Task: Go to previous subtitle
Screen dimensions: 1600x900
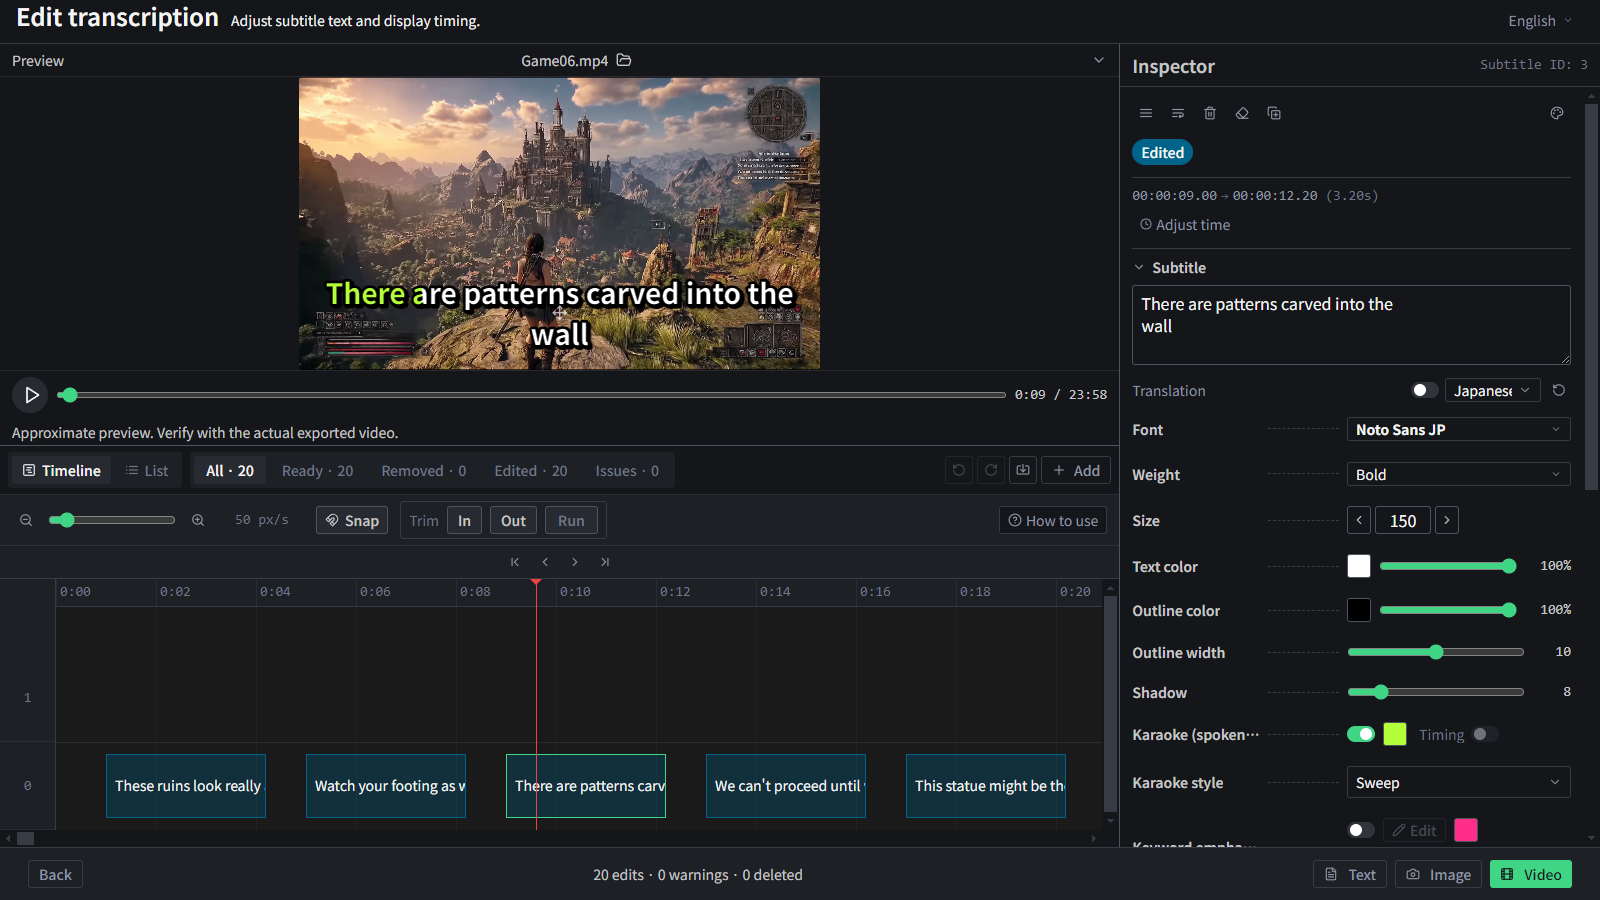Action: (x=545, y=562)
